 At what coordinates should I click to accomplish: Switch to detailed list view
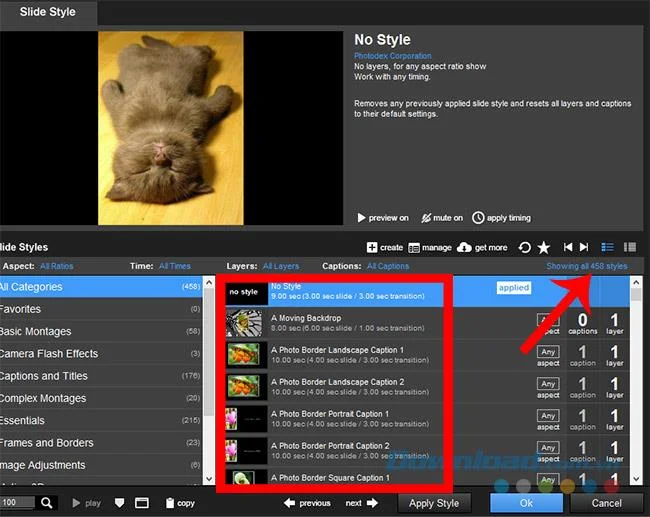608,247
